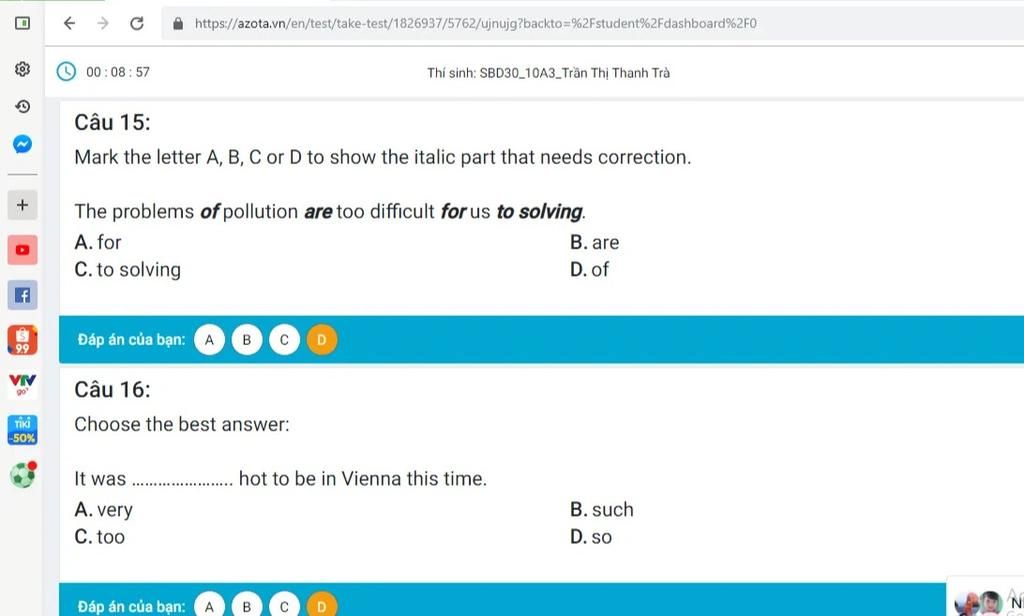Open the VTV Go sidebar shortcut

click(22, 385)
